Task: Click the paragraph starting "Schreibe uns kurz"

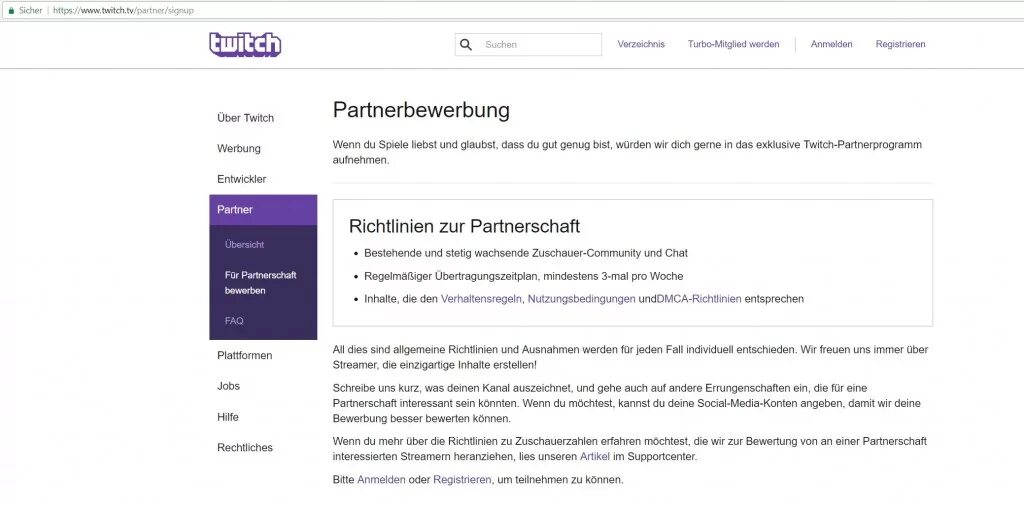Action: [x=626, y=403]
